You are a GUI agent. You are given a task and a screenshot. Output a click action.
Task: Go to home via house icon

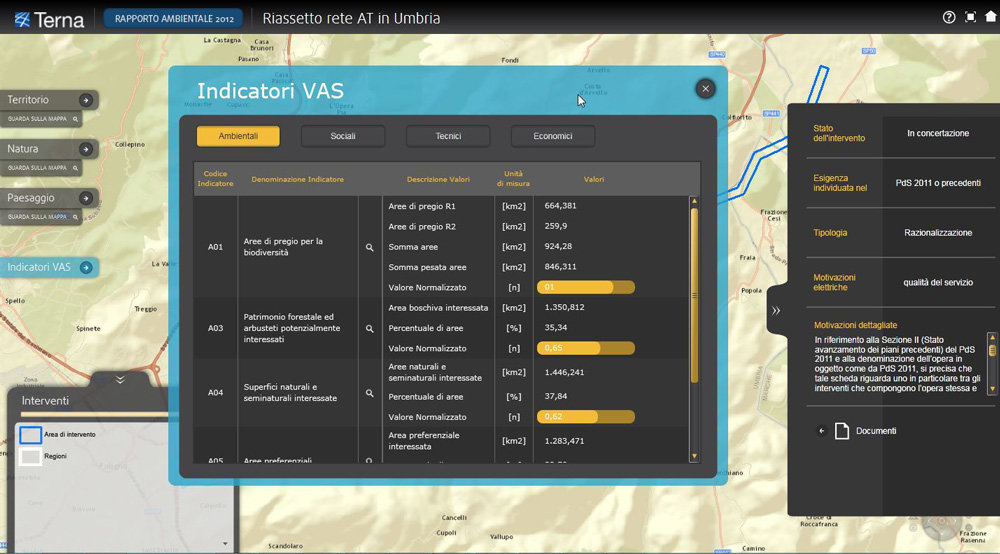(x=990, y=17)
